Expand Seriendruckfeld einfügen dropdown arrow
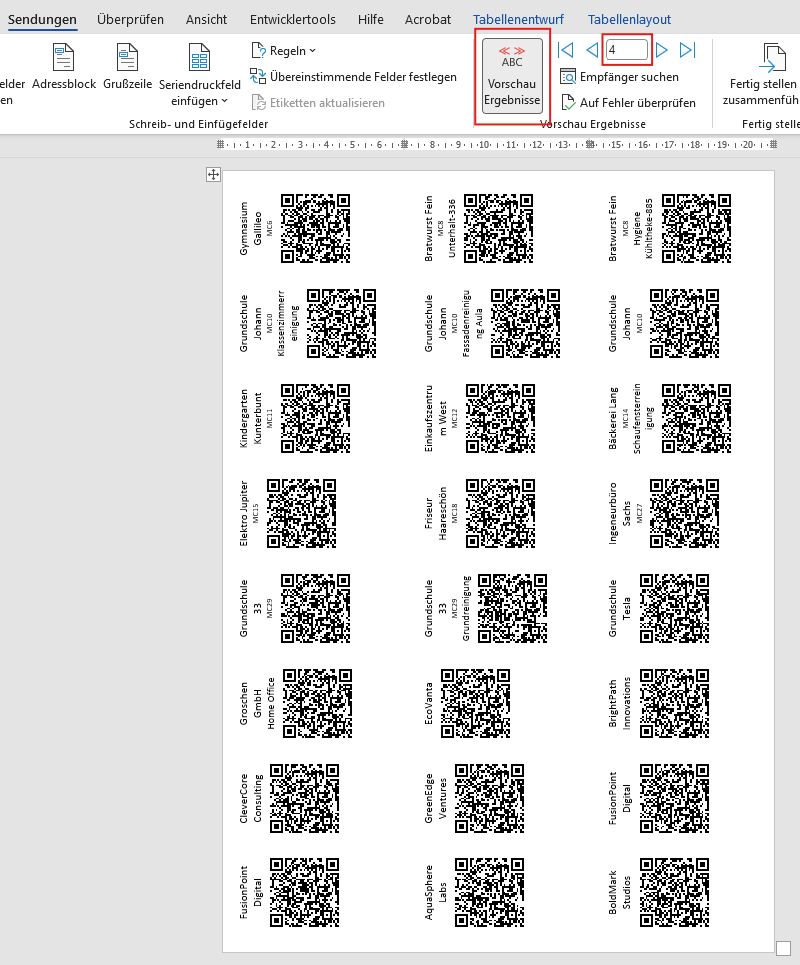Viewport: 800px width, 965px height. pyautogui.click(x=224, y=101)
